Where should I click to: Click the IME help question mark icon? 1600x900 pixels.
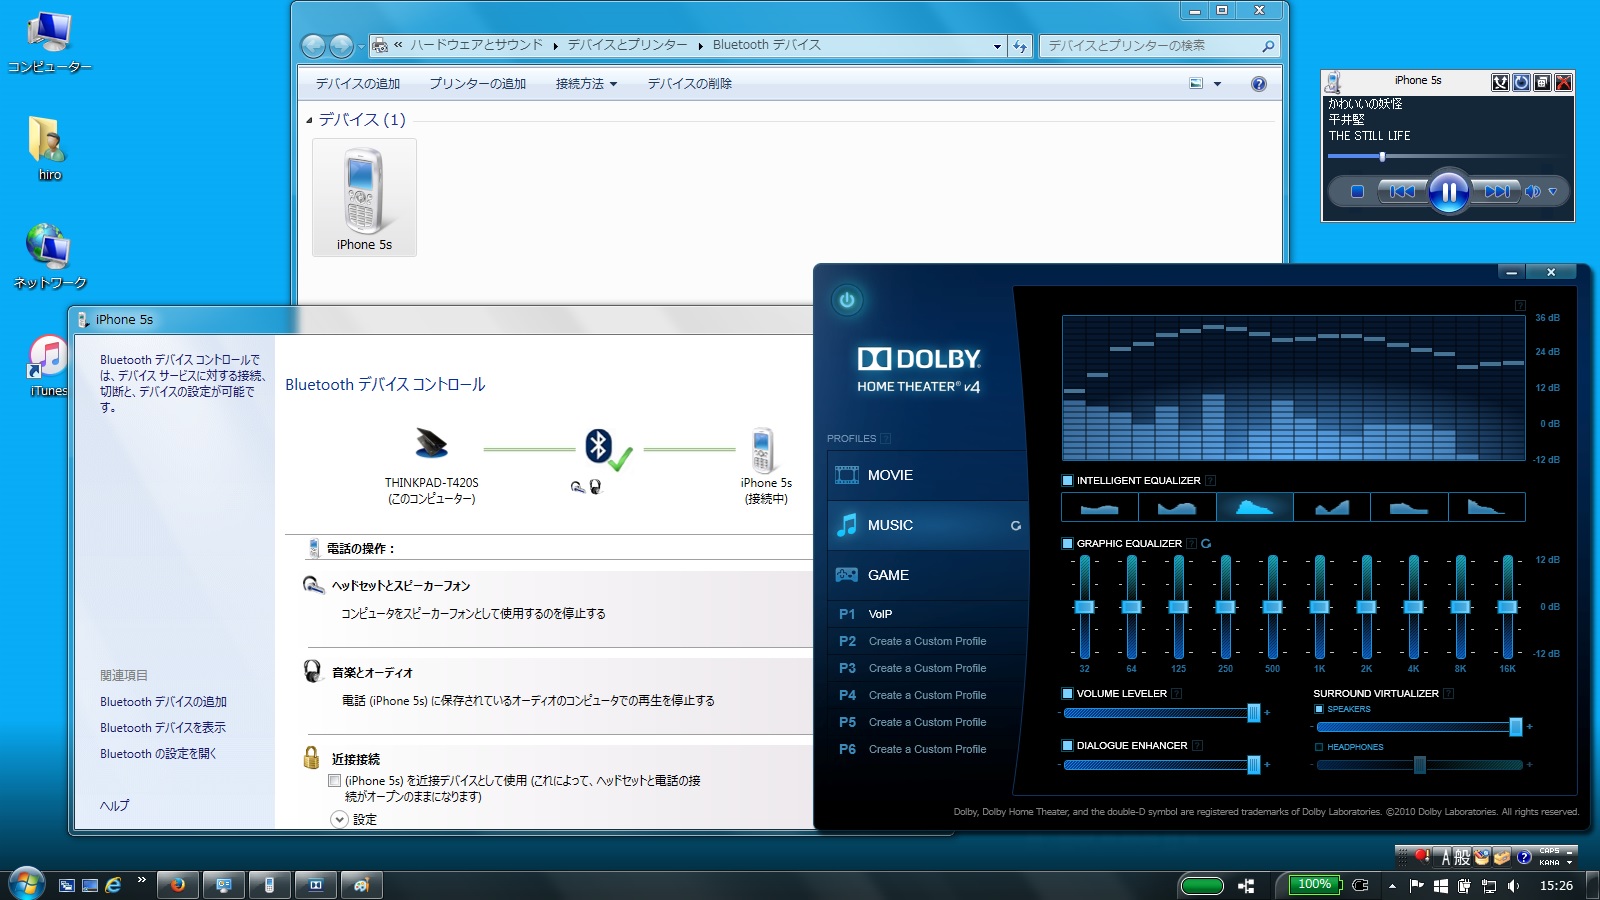pyautogui.click(x=1524, y=857)
